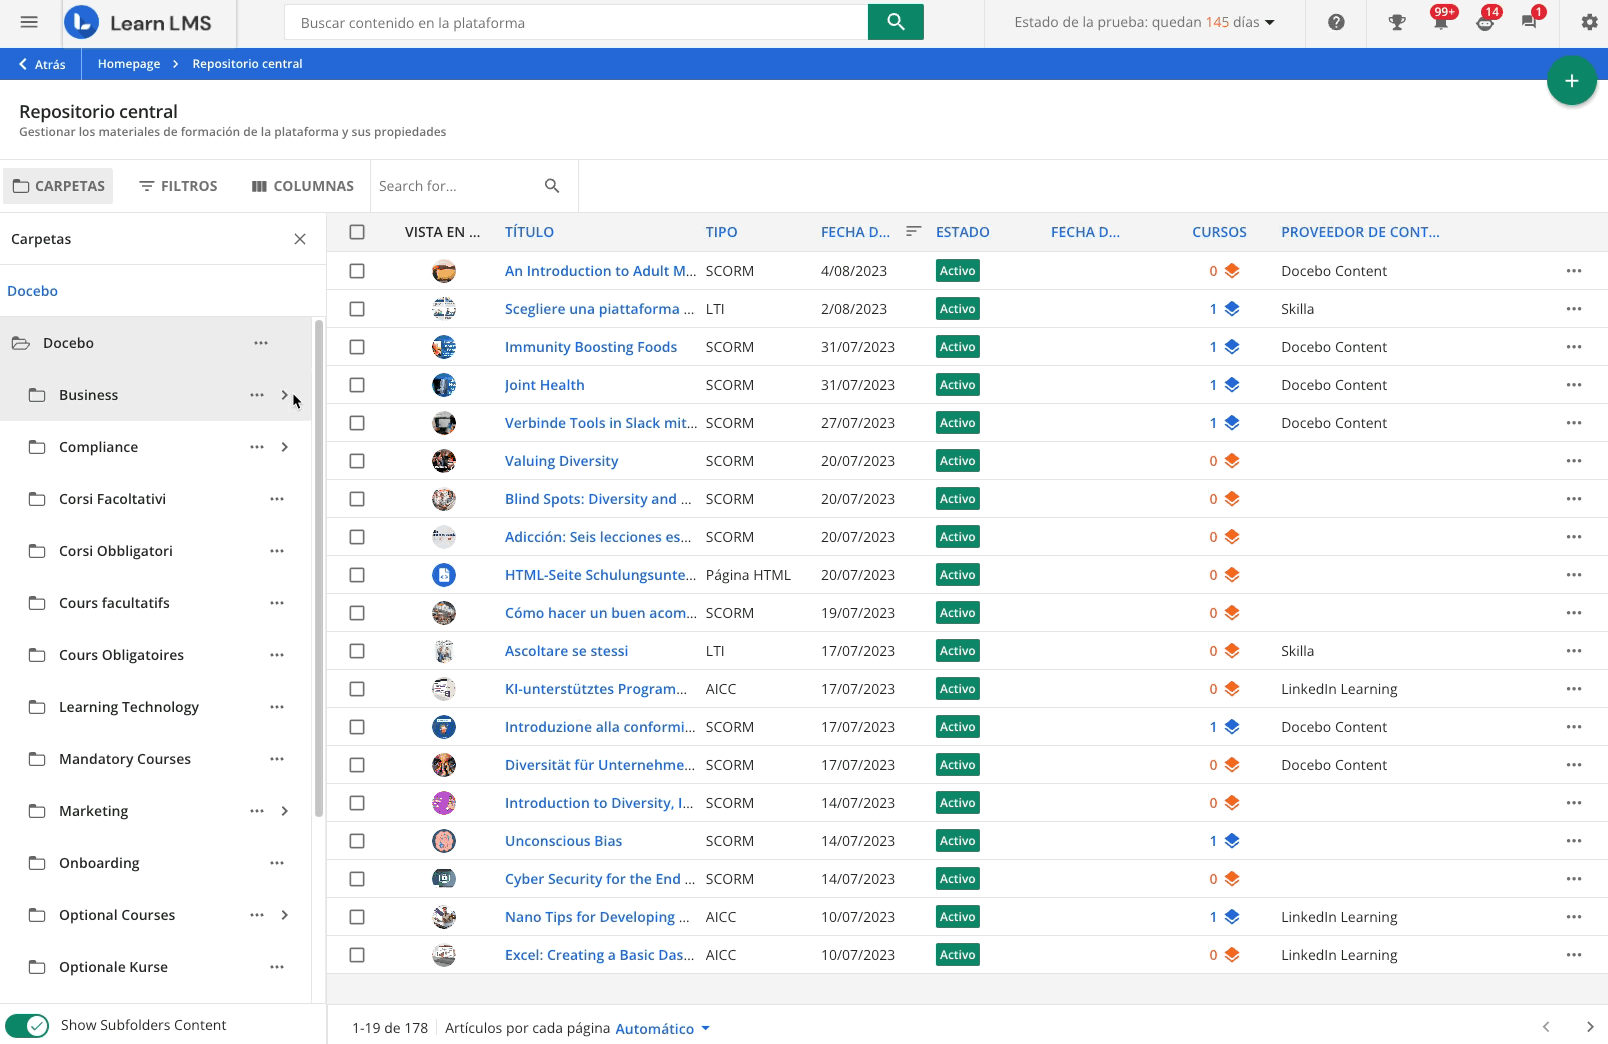The width and height of the screenshot is (1608, 1044).
Task: Click thumbnail of HTML-Seite Schulungsunte... row
Action: [444, 575]
